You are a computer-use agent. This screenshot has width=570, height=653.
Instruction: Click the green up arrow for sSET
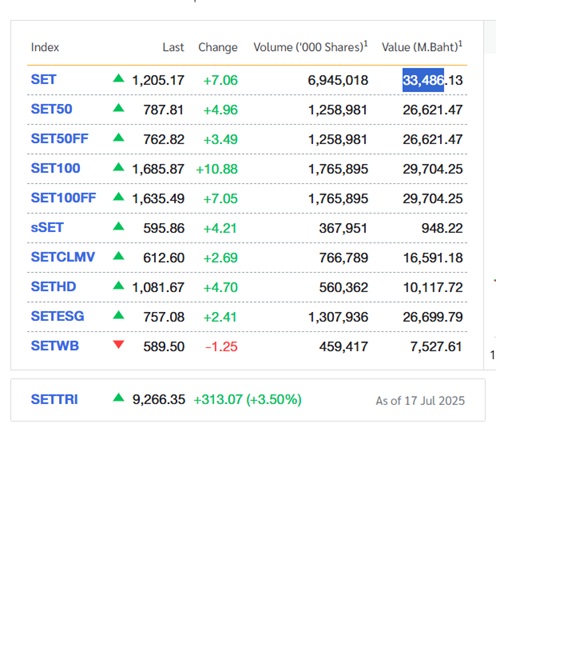tap(119, 226)
